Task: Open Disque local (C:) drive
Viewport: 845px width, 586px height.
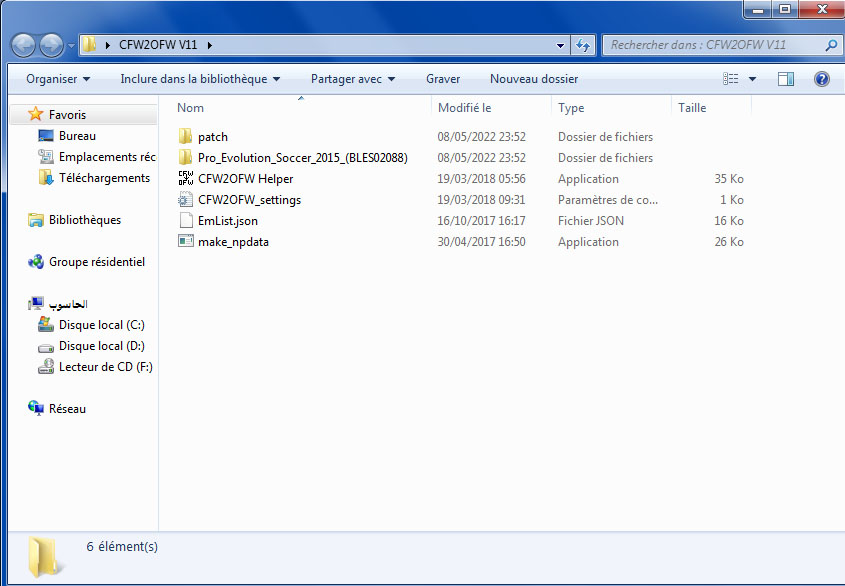Action: pos(101,325)
